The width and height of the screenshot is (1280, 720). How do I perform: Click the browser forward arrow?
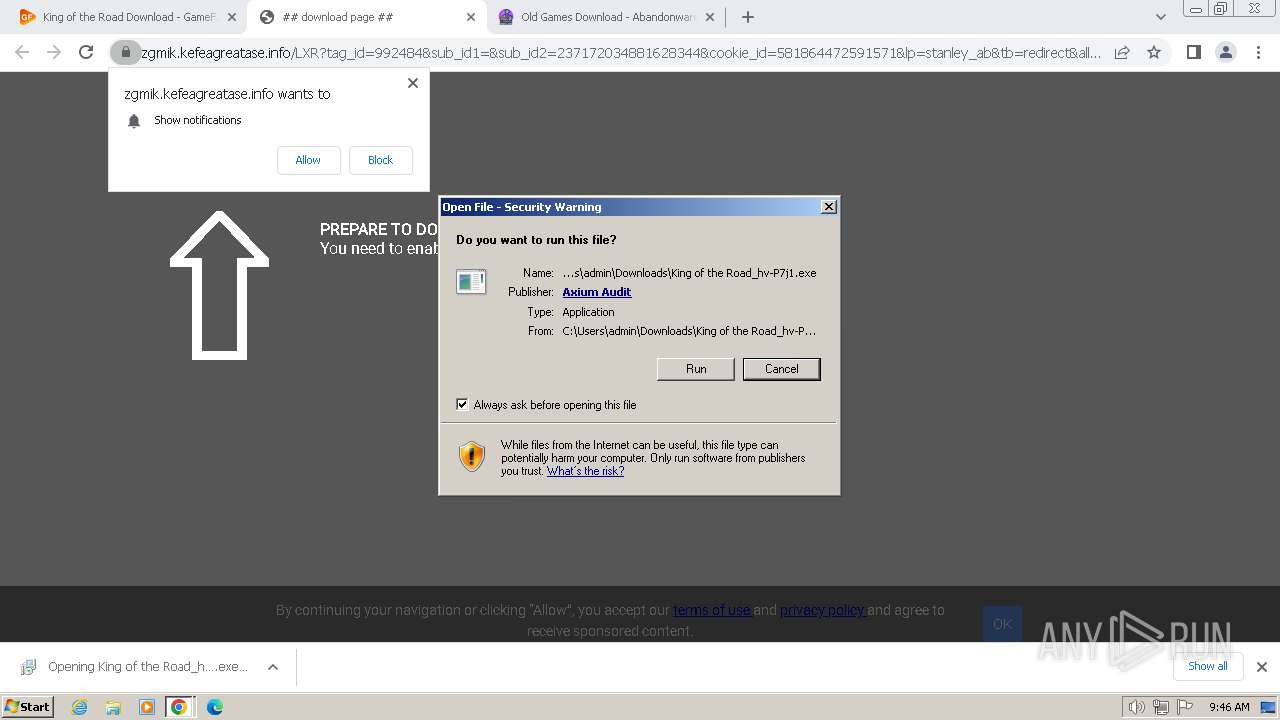coord(54,53)
